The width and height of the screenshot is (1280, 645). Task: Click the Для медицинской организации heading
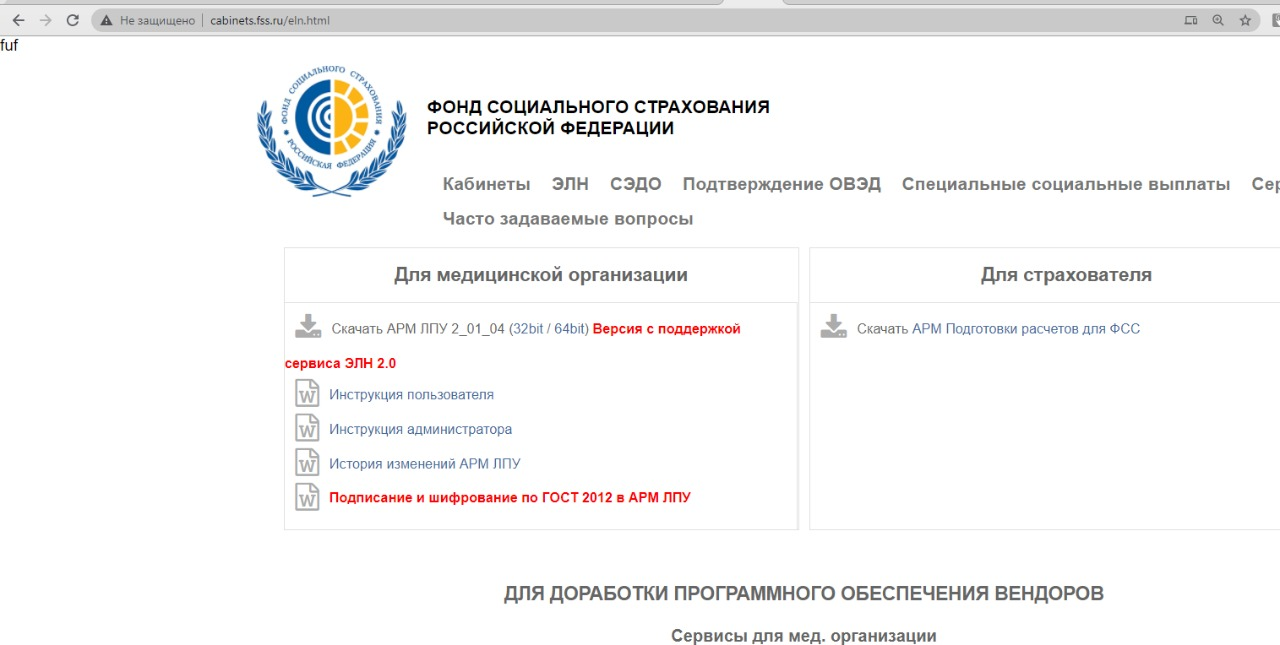(541, 275)
